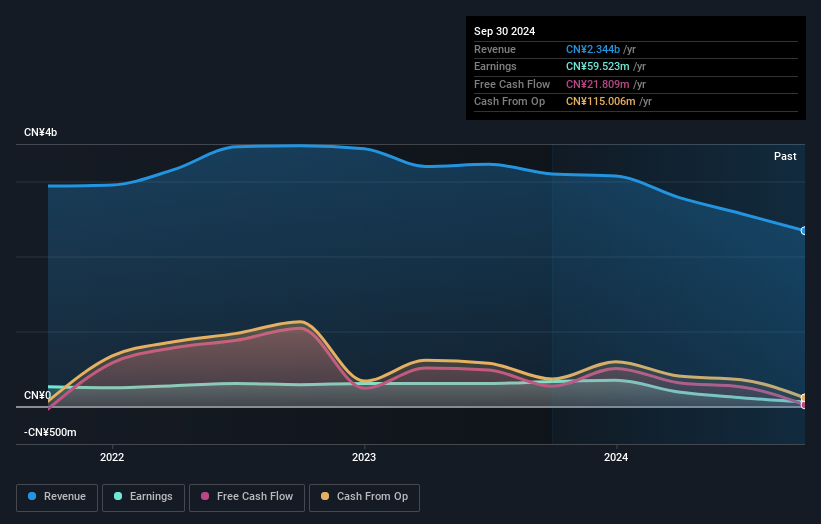This screenshot has height=524, width=821.
Task: Click the CN¥2.344b revenue value
Action: pos(593,49)
